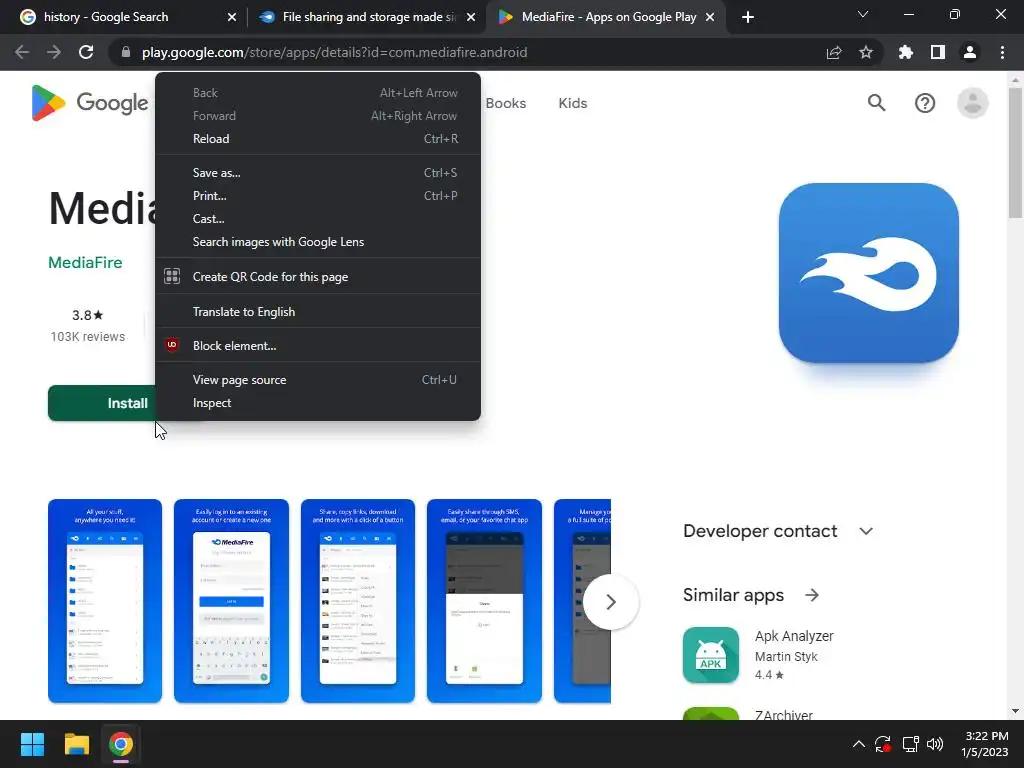Open a new tab with plus button
Image resolution: width=1024 pixels, height=768 pixels.
(748, 17)
